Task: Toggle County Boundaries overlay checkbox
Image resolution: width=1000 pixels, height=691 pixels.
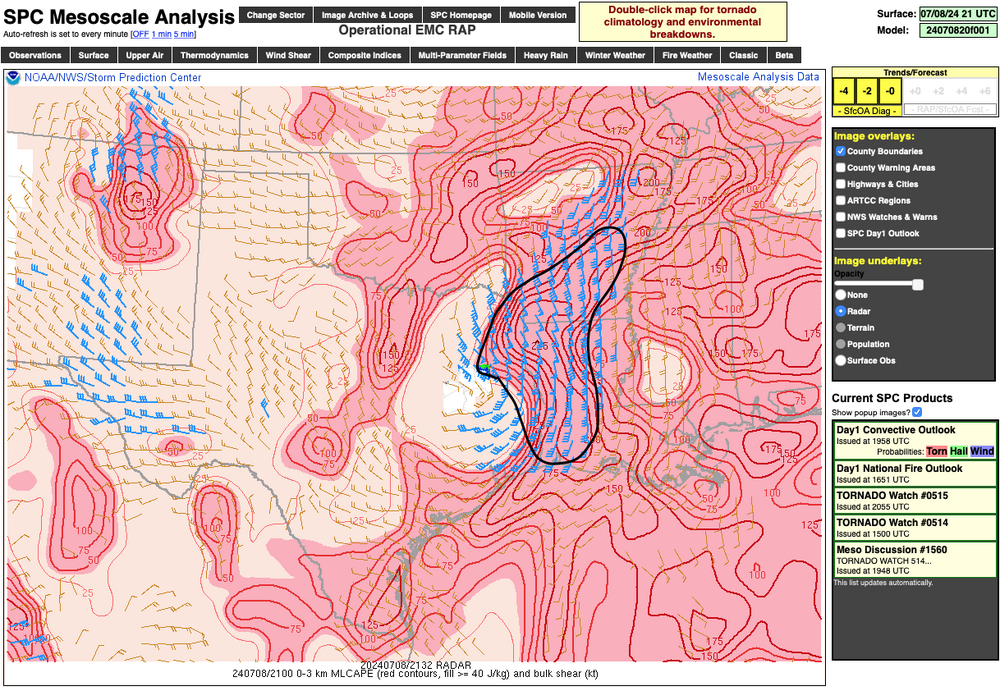Action: tap(841, 151)
